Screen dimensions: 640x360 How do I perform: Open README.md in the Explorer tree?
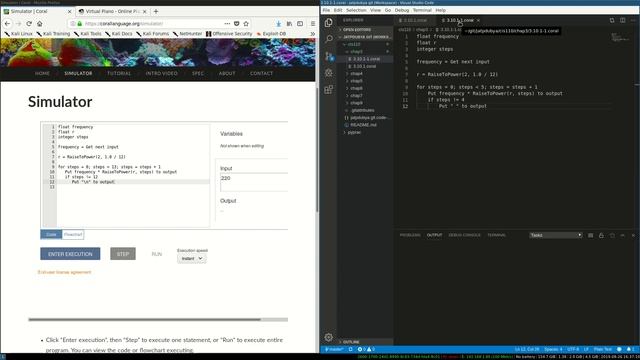(x=363, y=125)
